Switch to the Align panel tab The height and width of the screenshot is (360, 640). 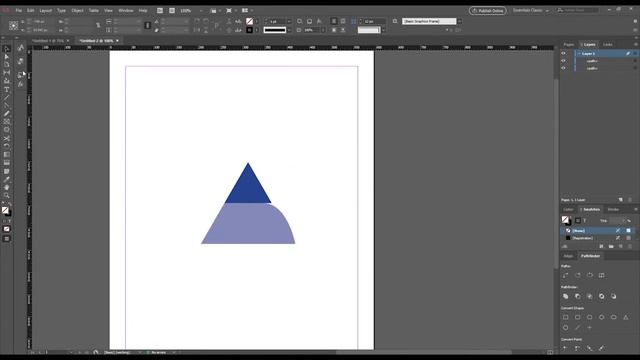click(x=568, y=256)
